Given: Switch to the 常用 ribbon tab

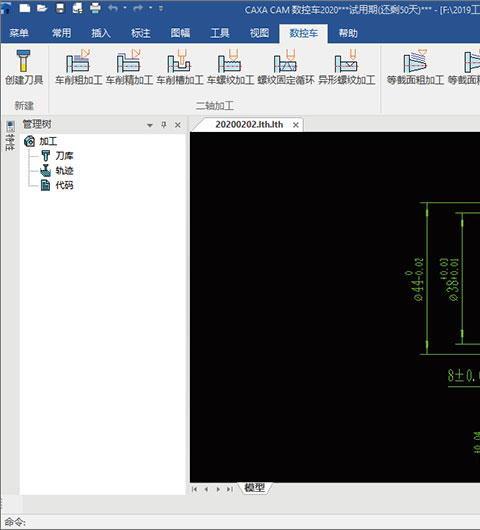Looking at the screenshot, I should pos(62,33).
